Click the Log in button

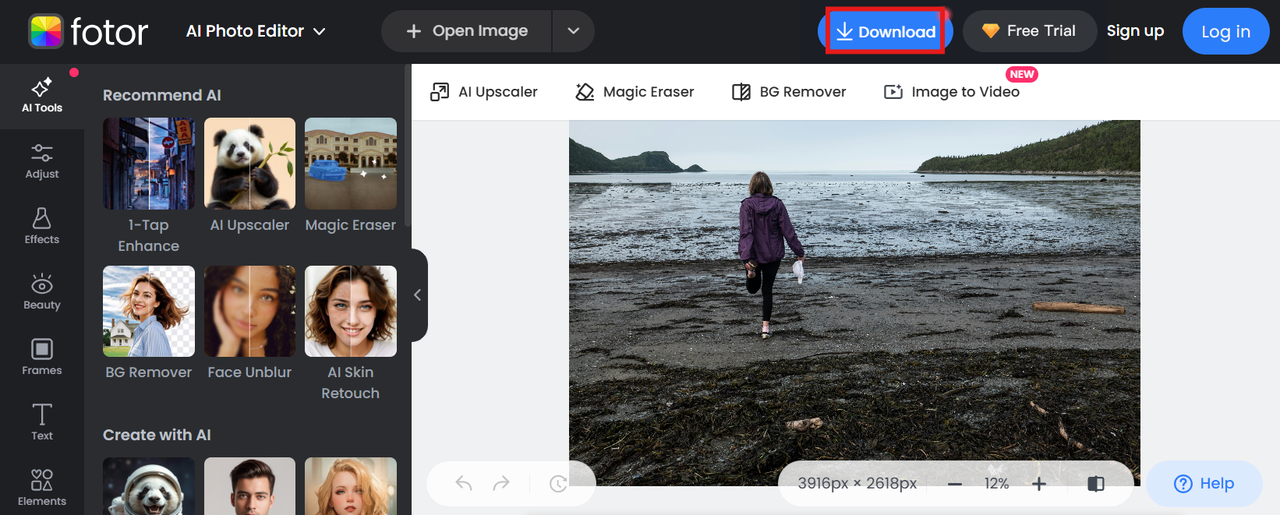pyautogui.click(x=1226, y=31)
